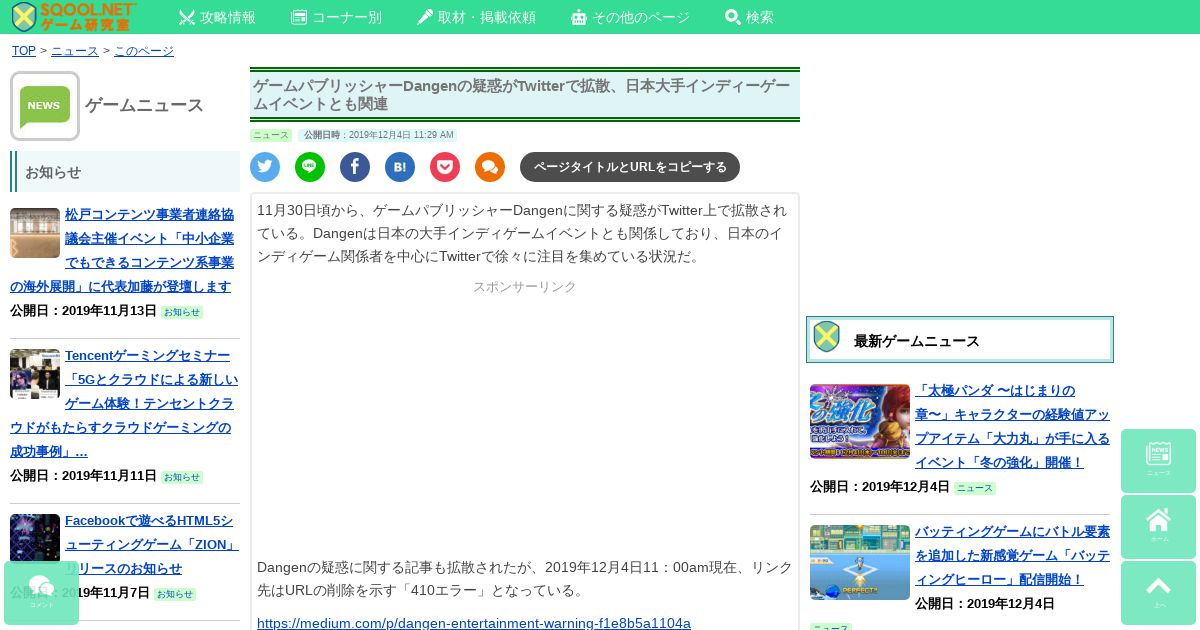Screen dimensions: 1200x630
Task: Jump to top with arrow button
Action: tap(1158, 593)
